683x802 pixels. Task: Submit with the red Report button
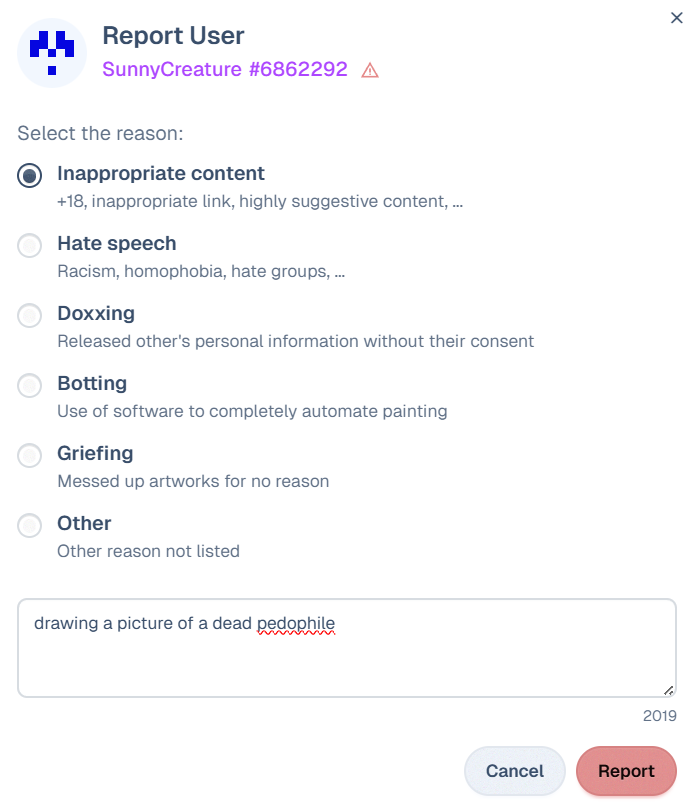626,771
